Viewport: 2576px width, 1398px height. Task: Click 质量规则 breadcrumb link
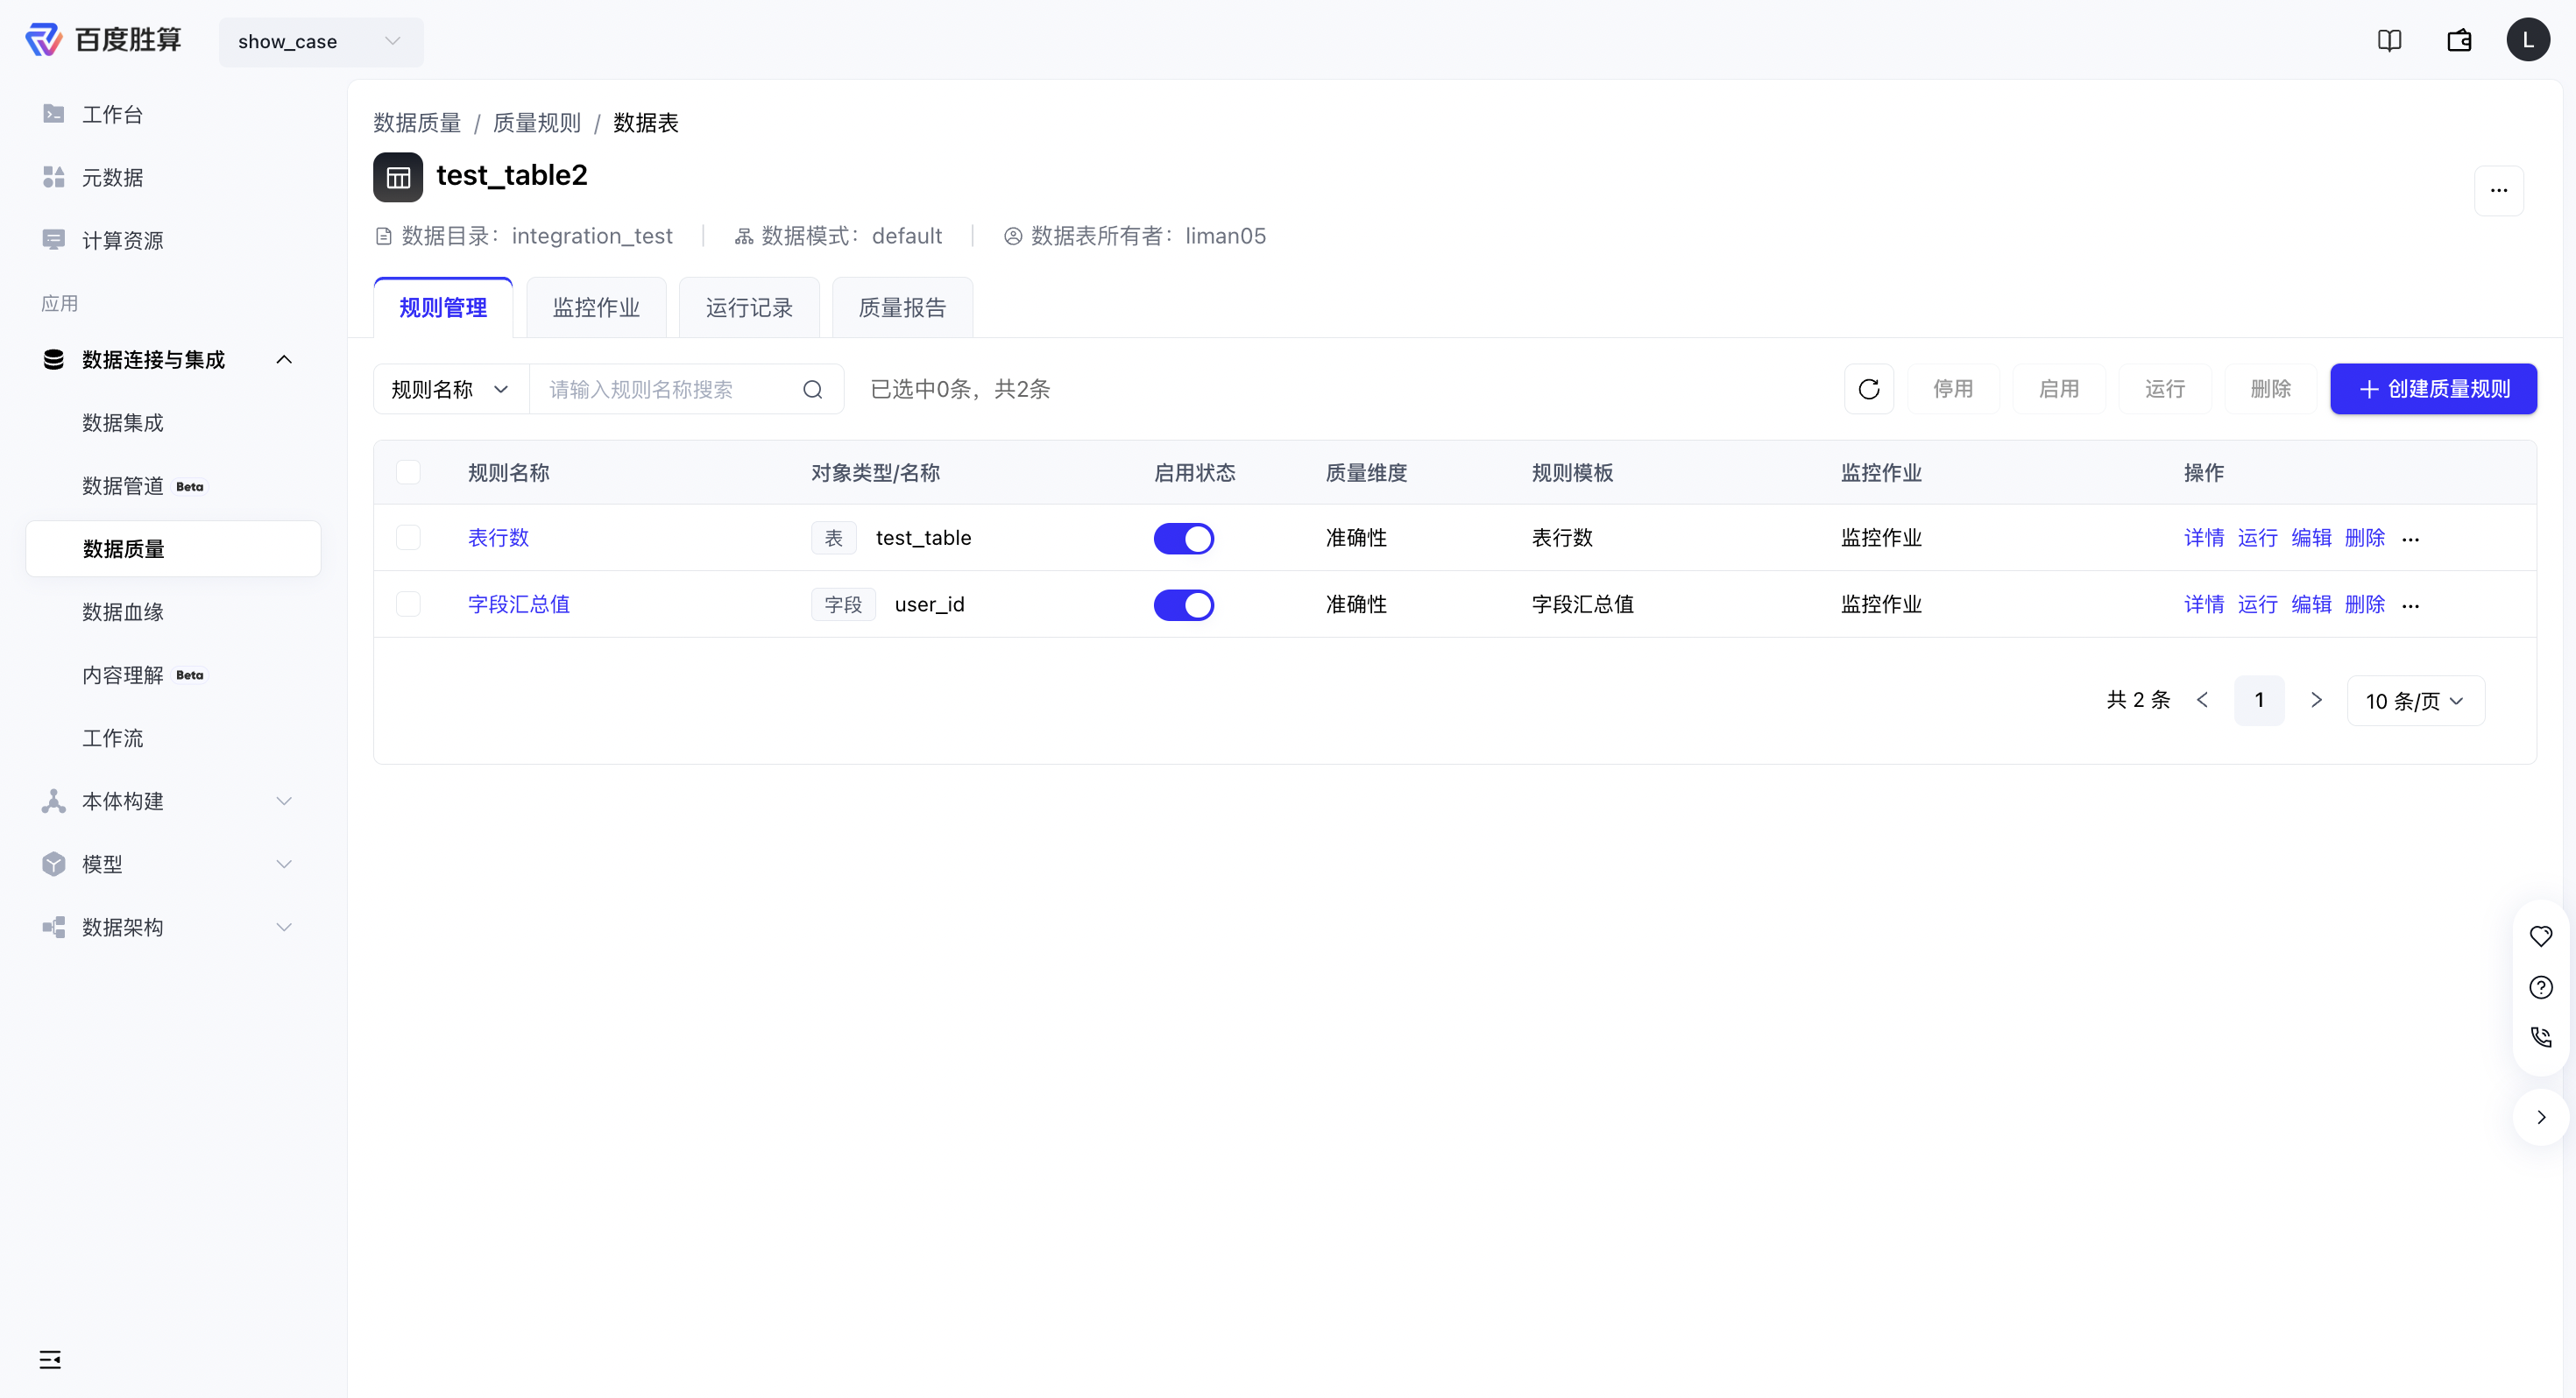tap(536, 123)
